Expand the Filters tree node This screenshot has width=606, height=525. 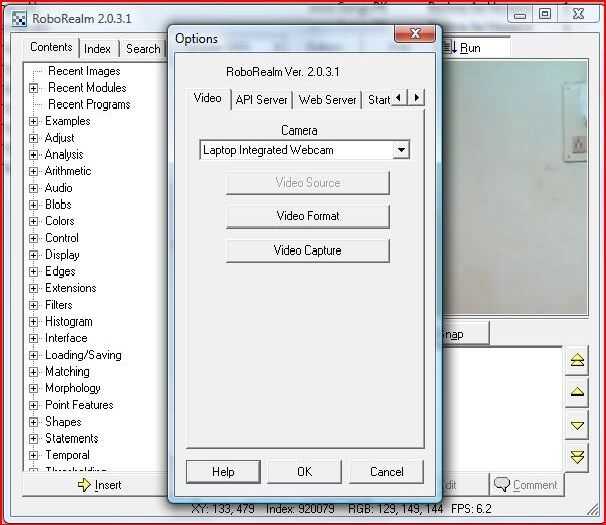(34, 305)
